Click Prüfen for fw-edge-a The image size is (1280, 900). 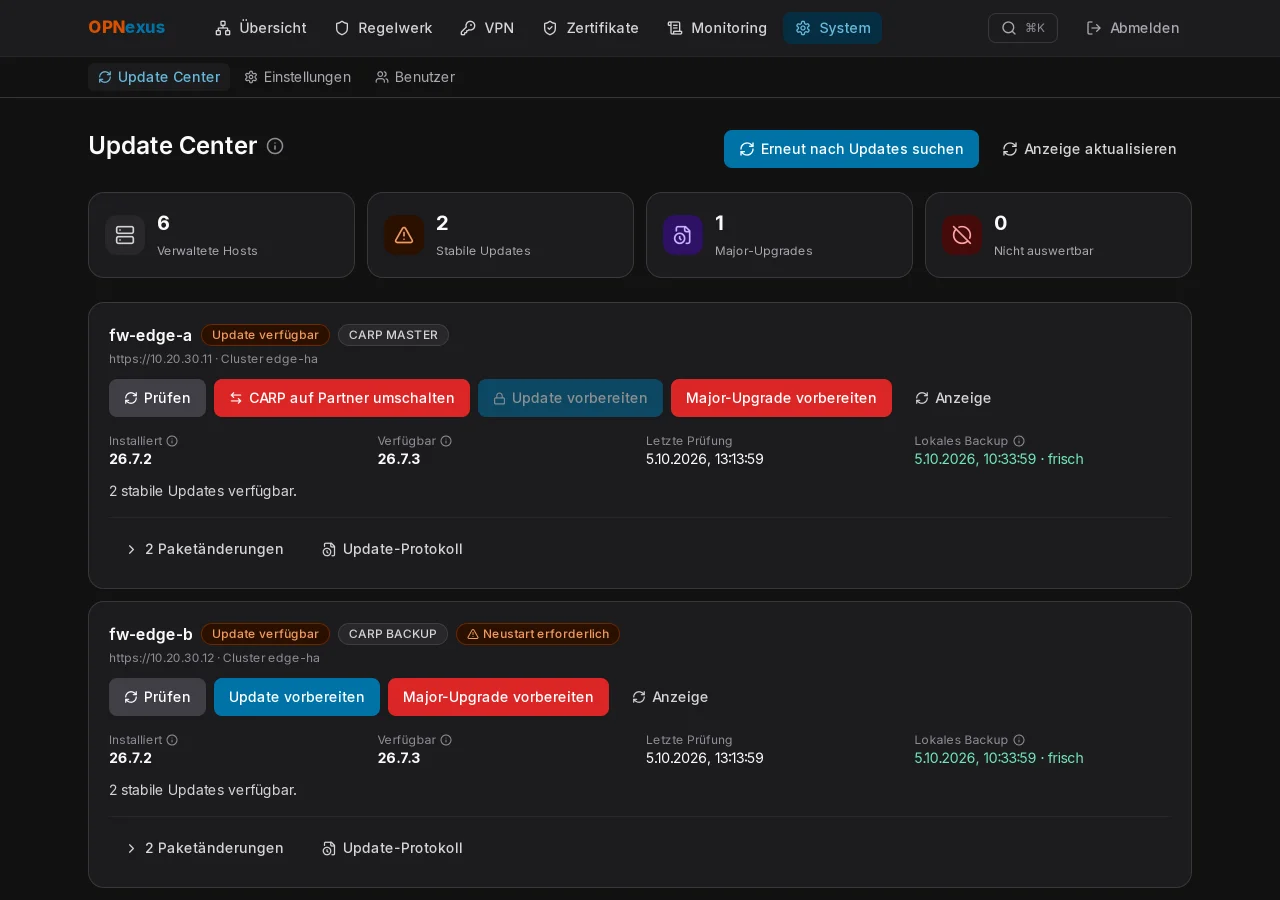click(157, 398)
